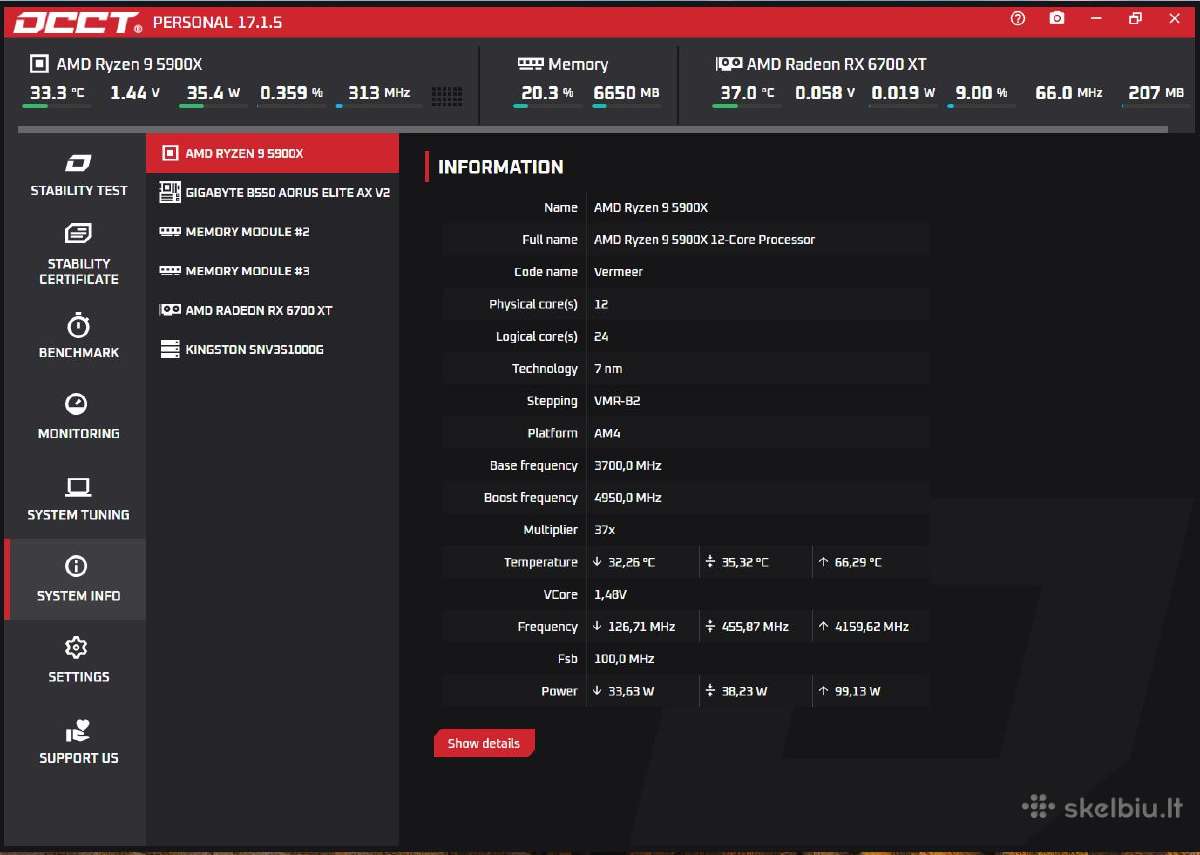Screen dimensions: 1200x855
Task: Select AMD Radeon RX 6700 XT device entry
Action: point(272,310)
